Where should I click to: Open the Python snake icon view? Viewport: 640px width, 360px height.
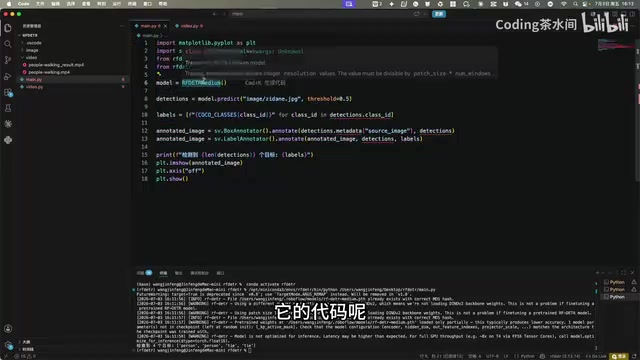[x=8, y=140]
